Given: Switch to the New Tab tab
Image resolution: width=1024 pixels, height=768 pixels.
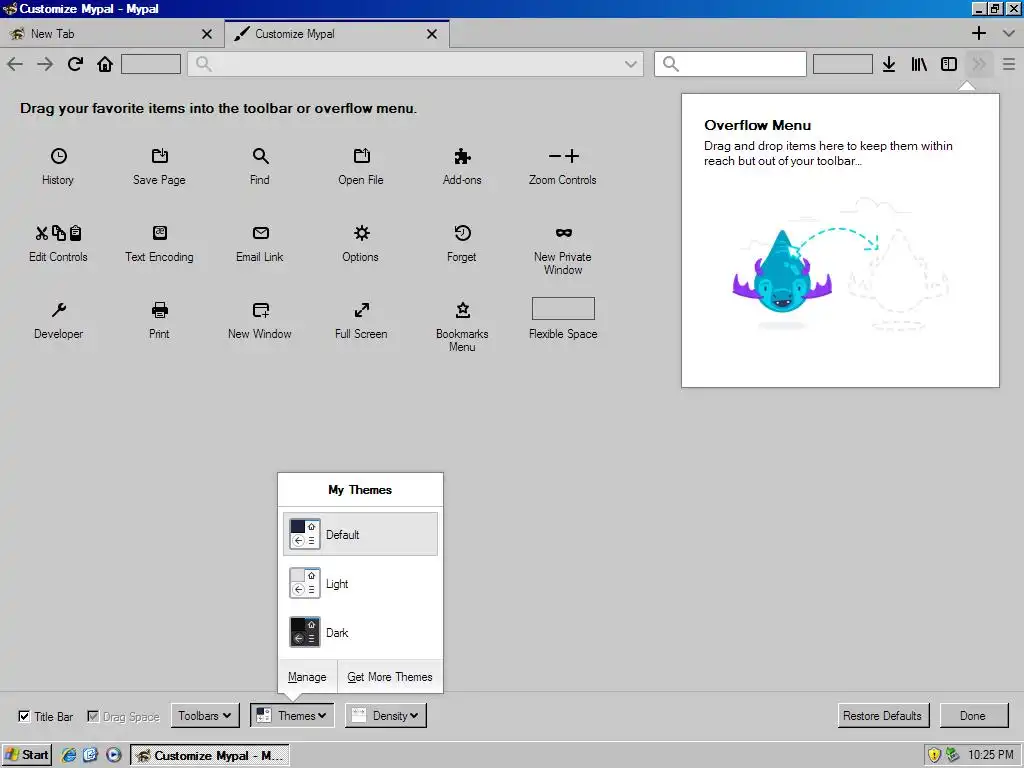Looking at the screenshot, I should (x=111, y=33).
